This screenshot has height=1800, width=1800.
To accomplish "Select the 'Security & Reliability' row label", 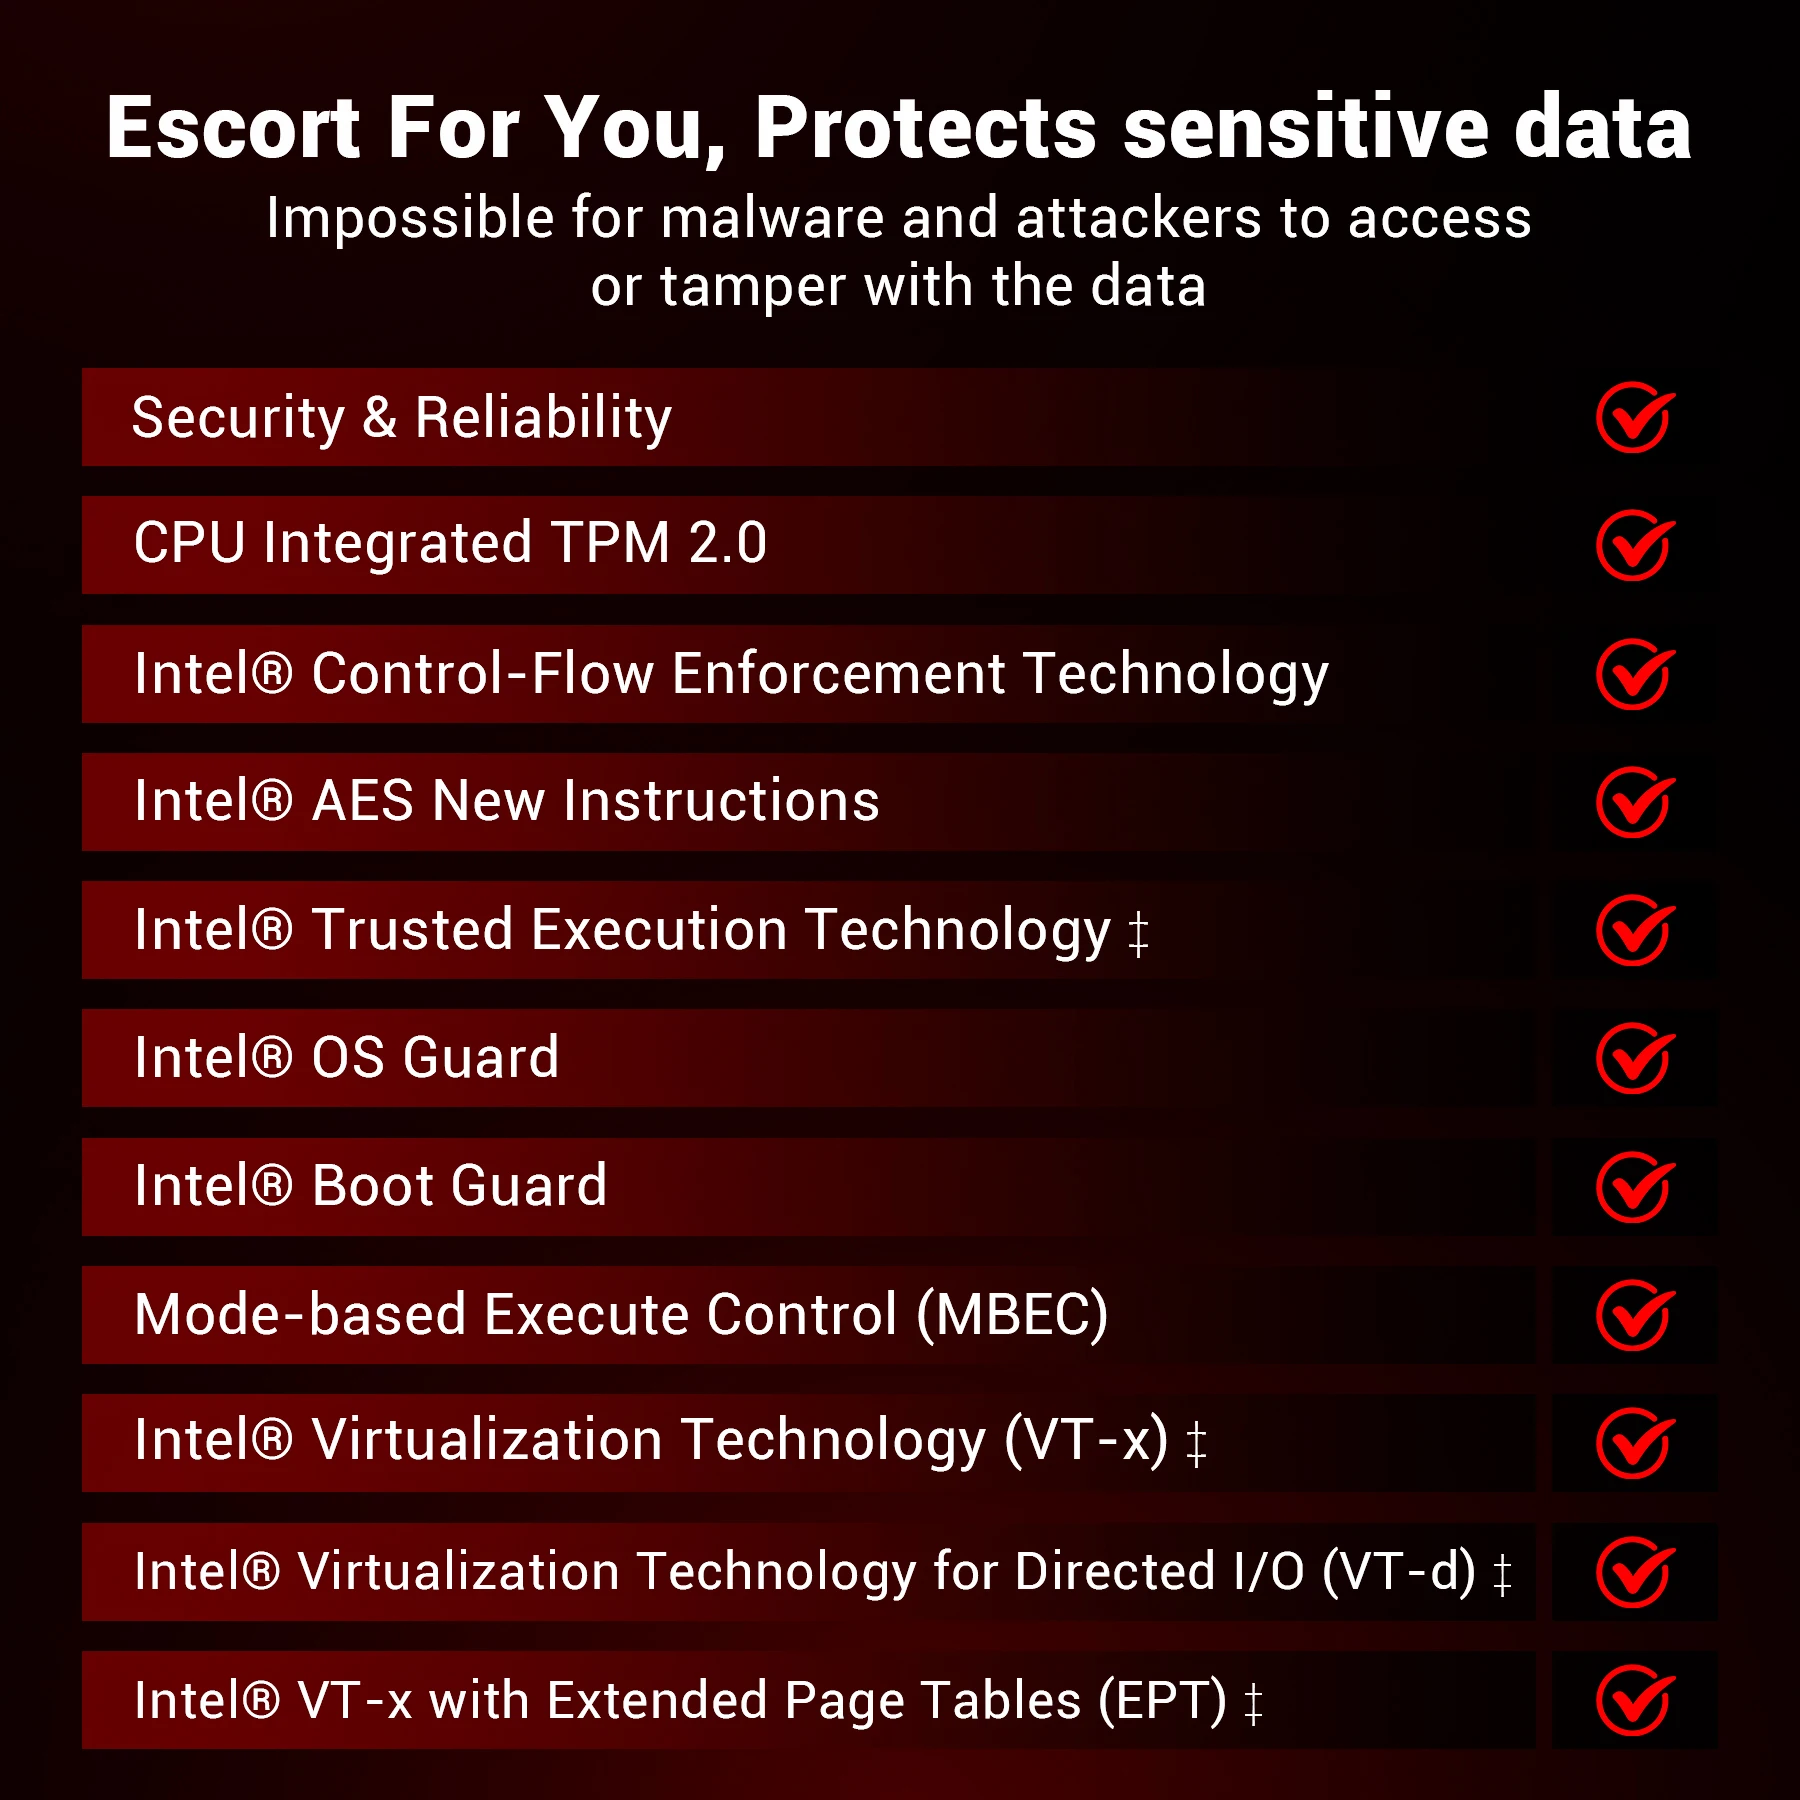I will tap(402, 418).
